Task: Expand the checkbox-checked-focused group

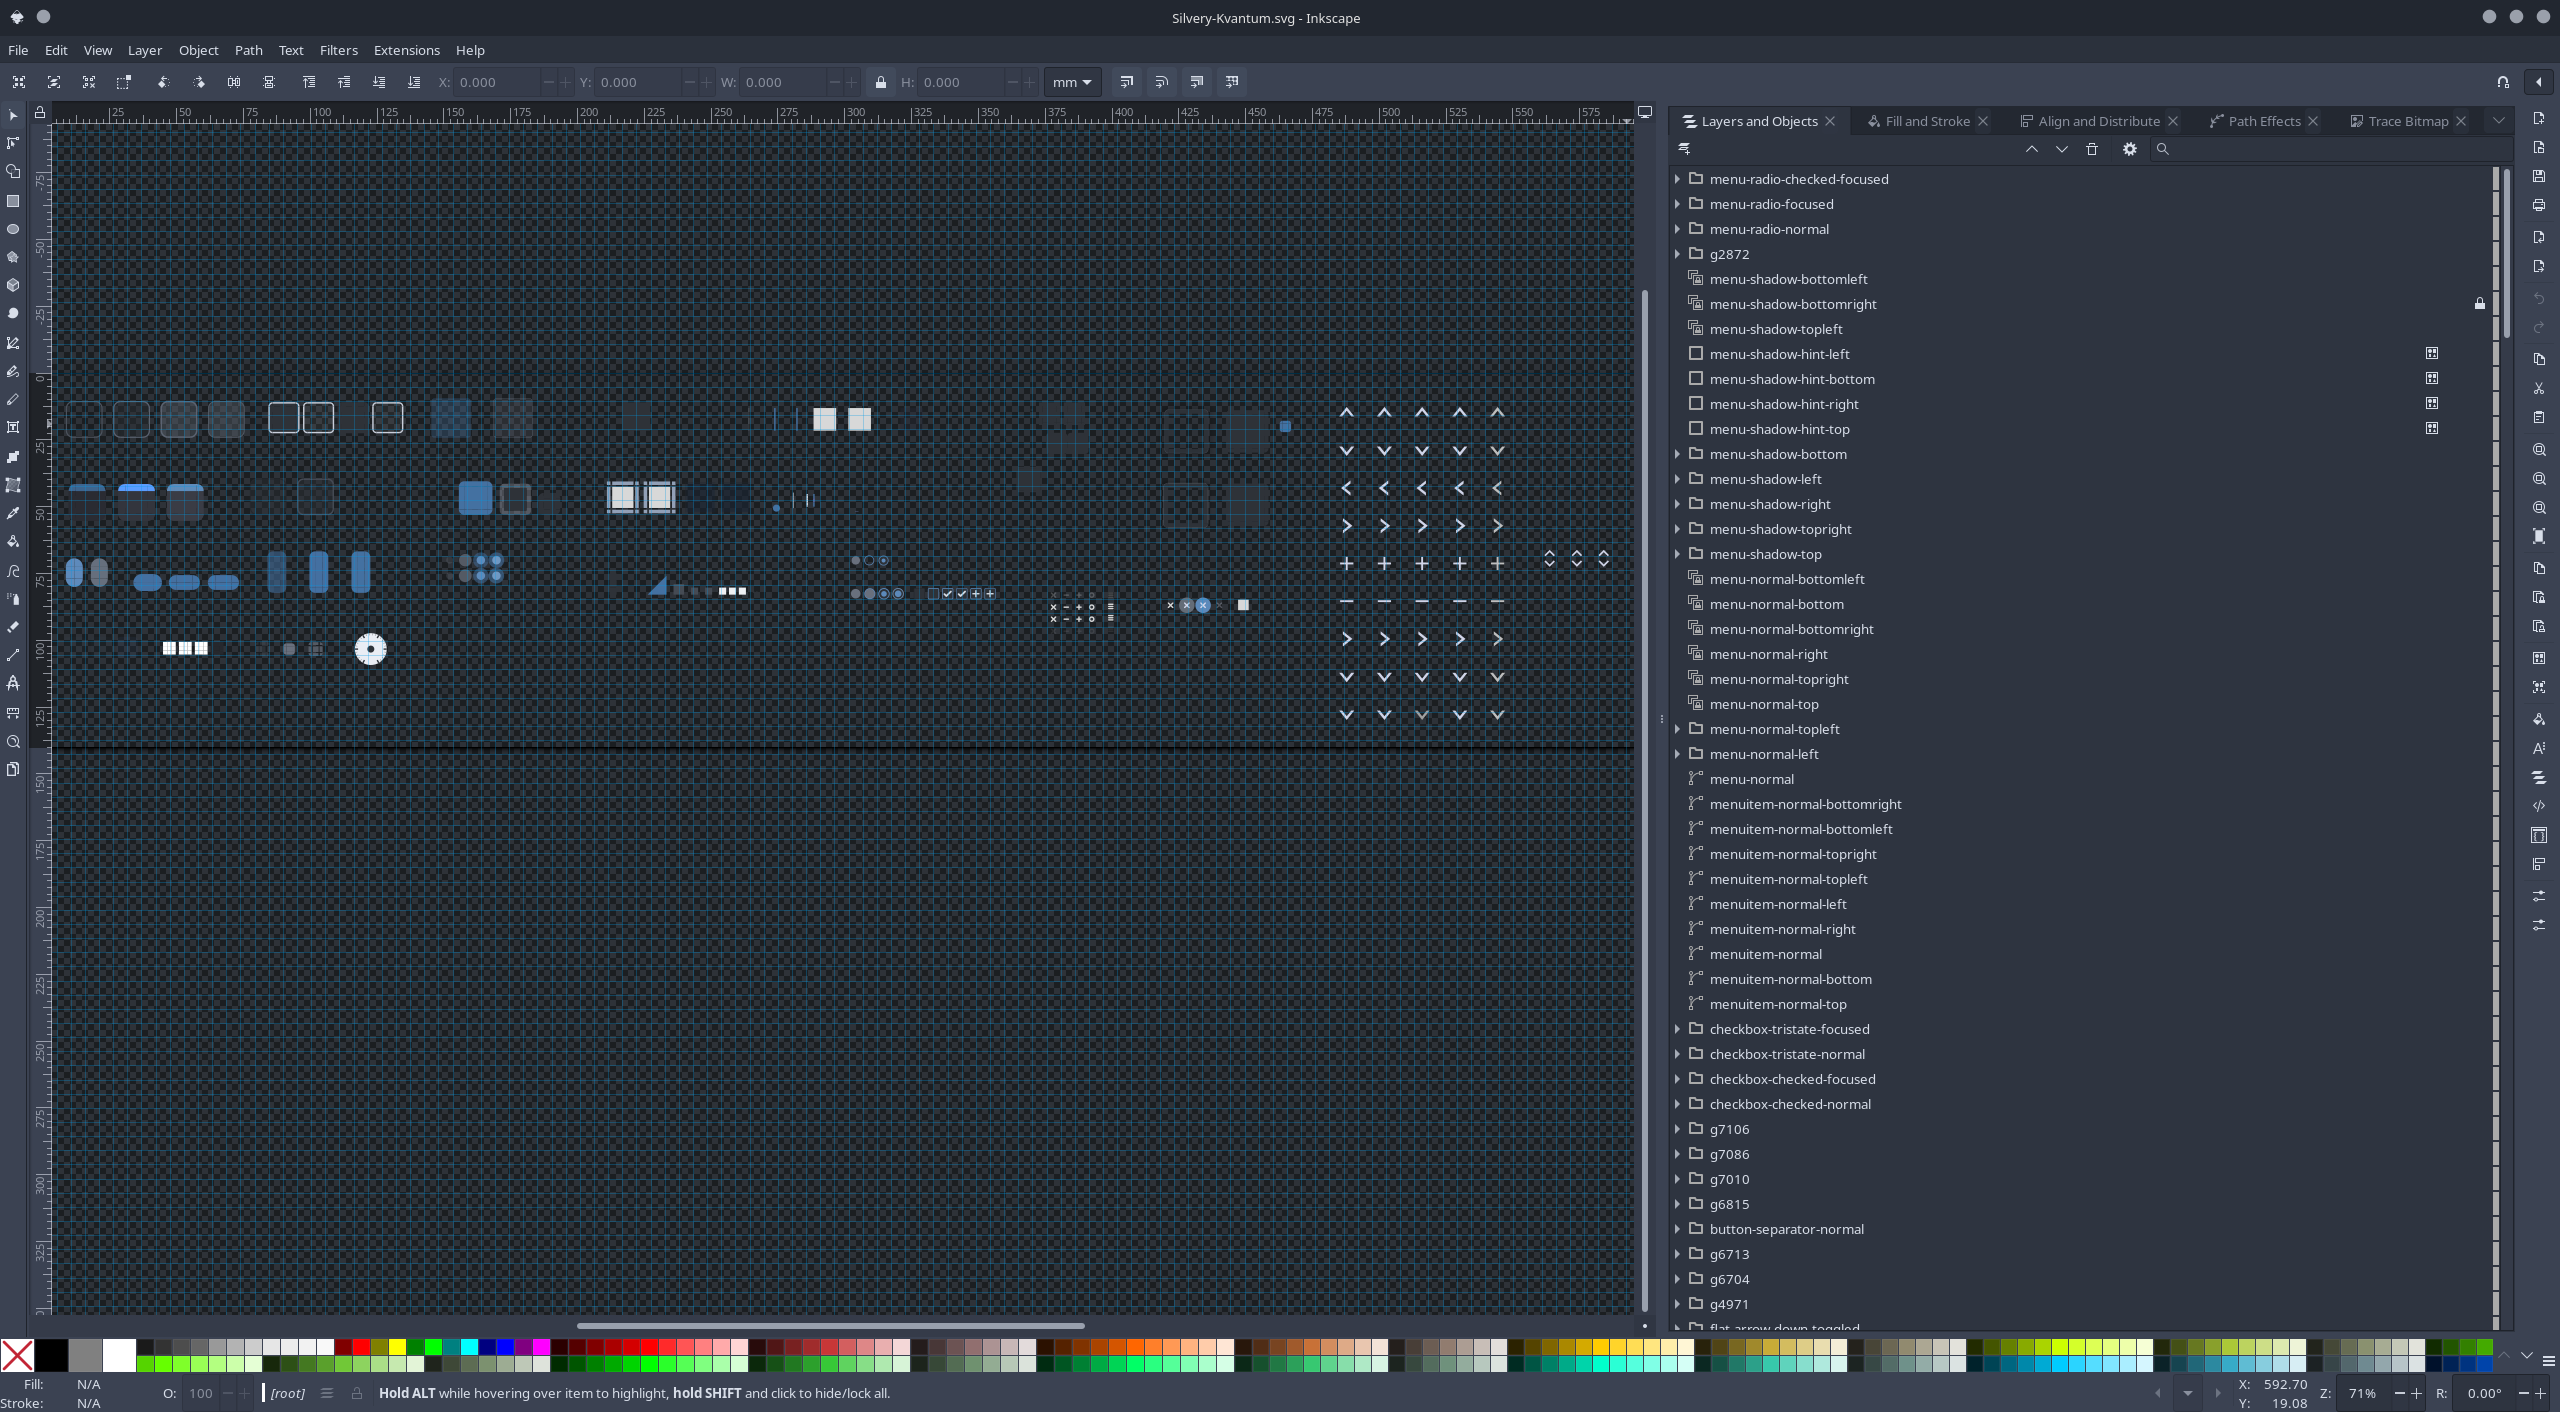Action: (1678, 1079)
